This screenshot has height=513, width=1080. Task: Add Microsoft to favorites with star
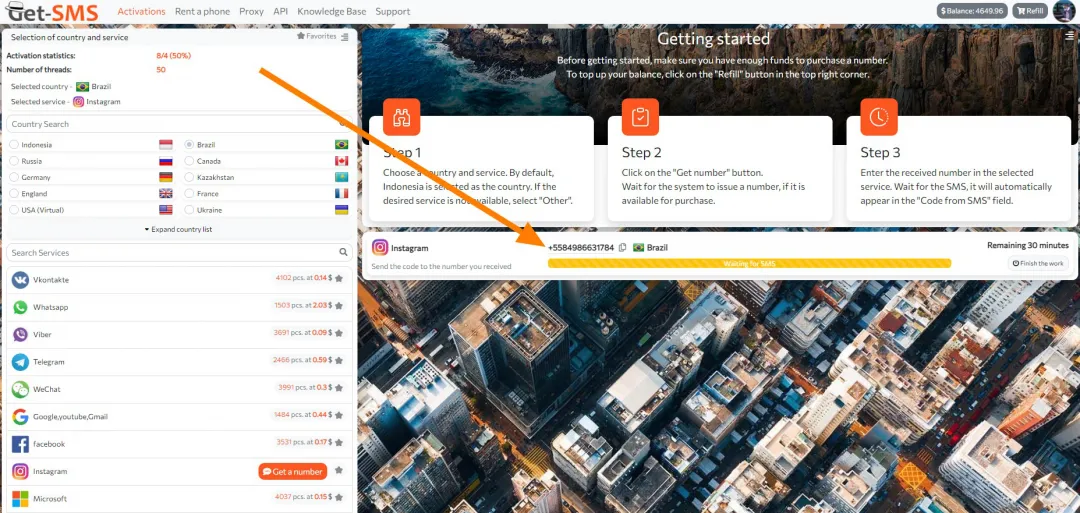(339, 498)
